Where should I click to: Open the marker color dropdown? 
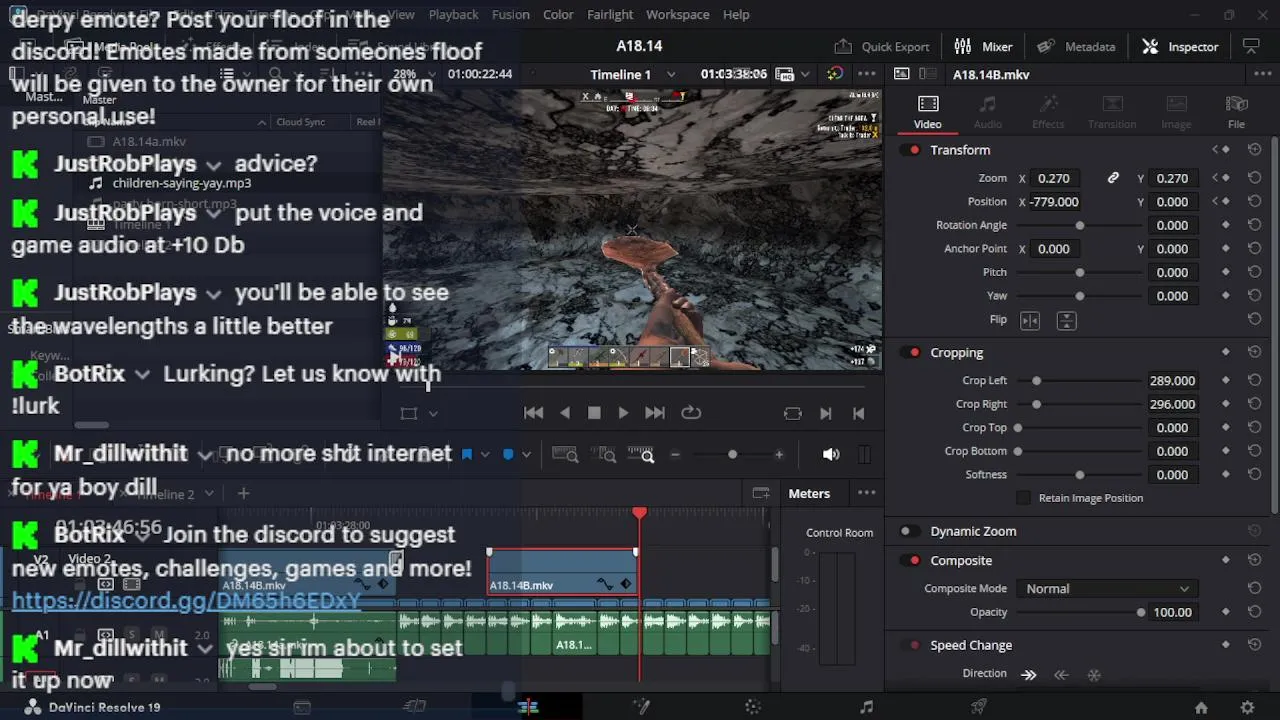(x=526, y=455)
